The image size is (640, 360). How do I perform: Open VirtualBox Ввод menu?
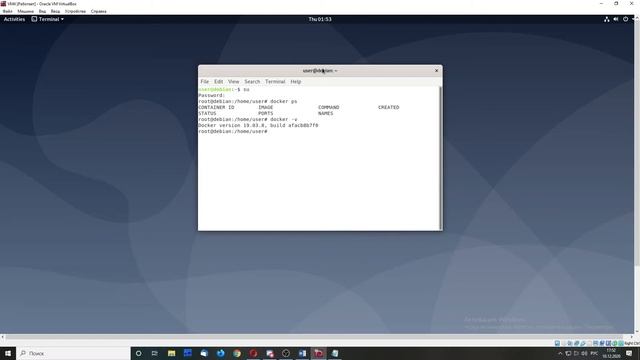[55, 11]
